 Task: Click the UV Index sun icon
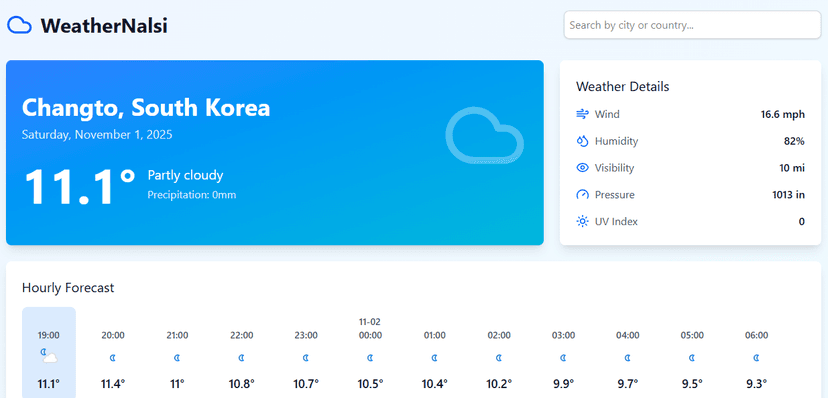[x=582, y=221]
